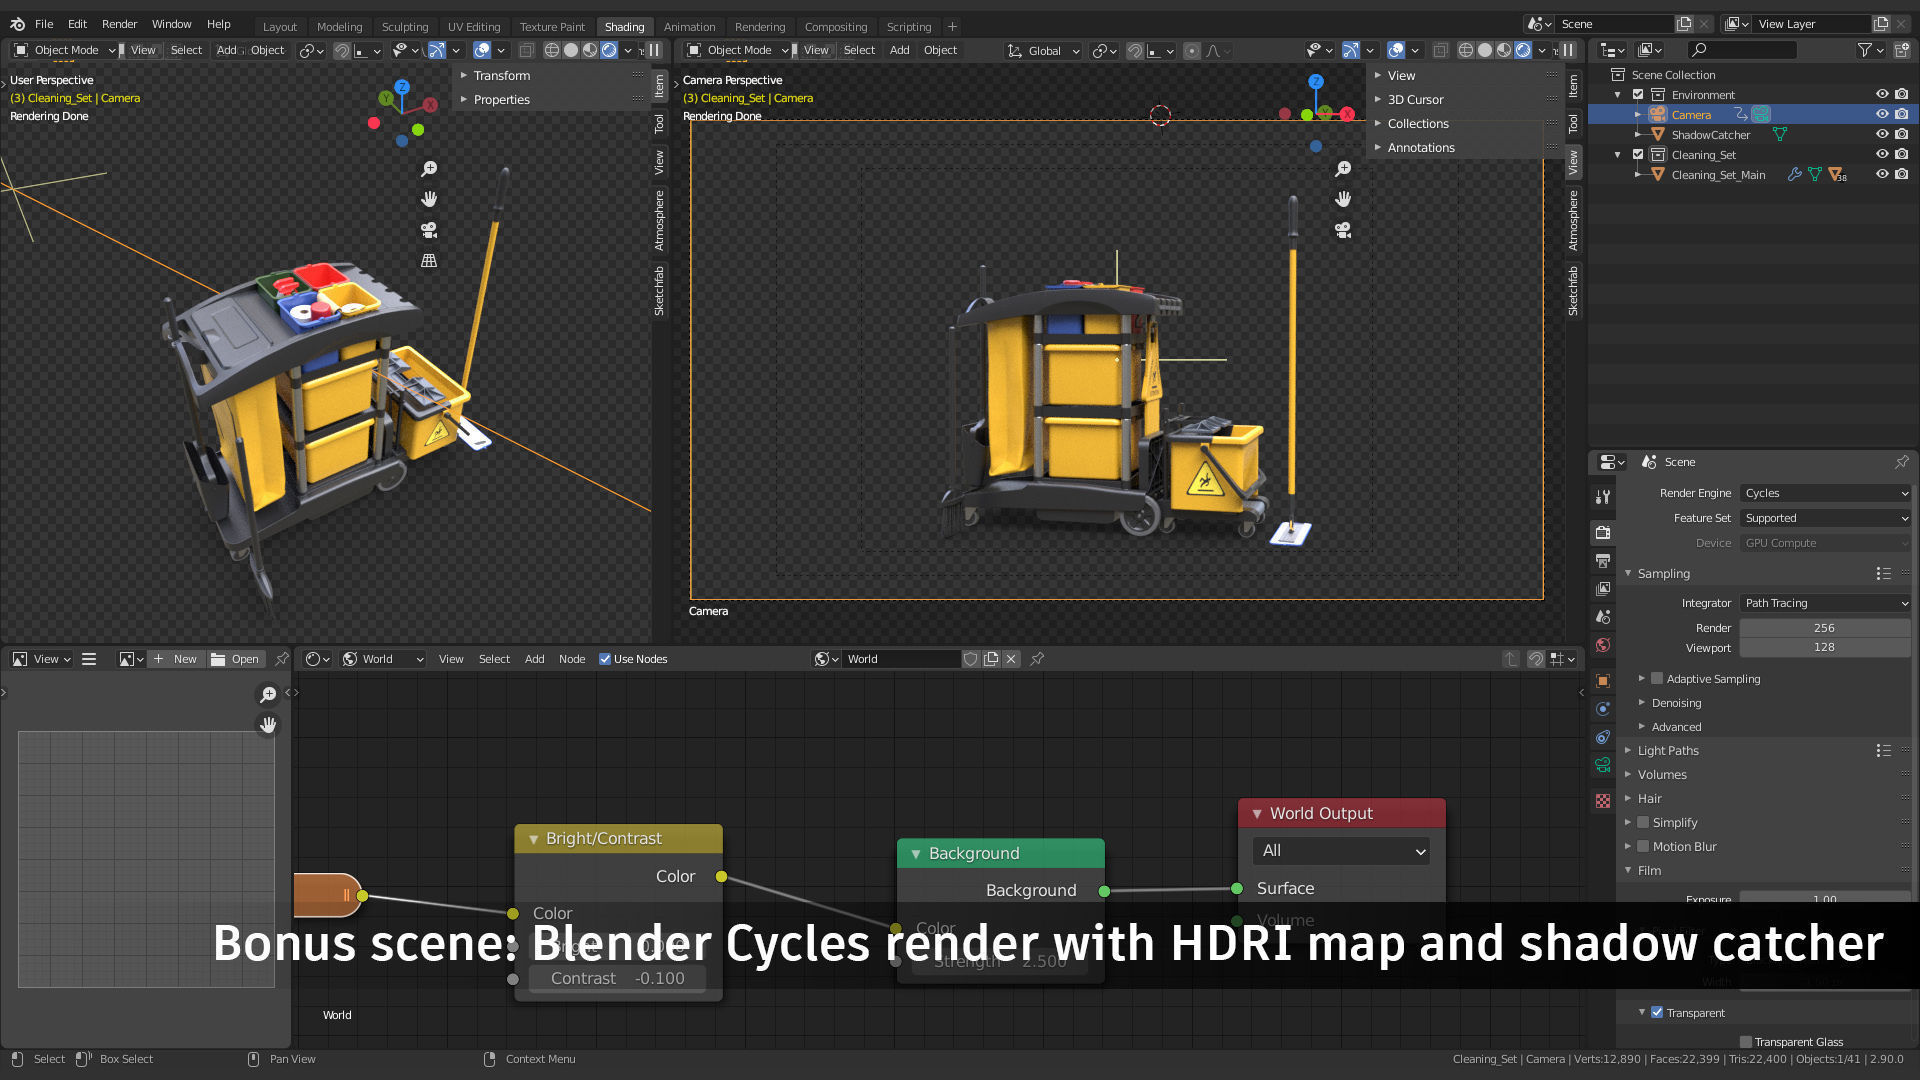
Task: Toggle camera view icon in left viewport
Action: click(429, 230)
